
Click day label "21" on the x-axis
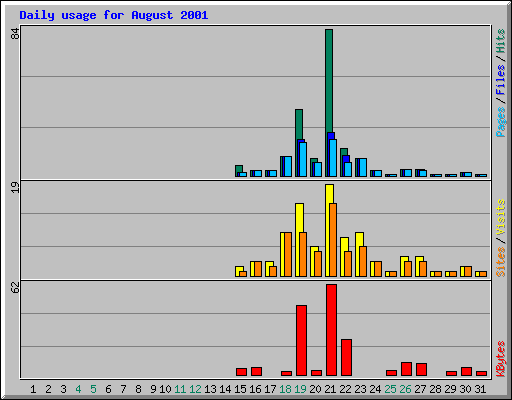(x=330, y=389)
